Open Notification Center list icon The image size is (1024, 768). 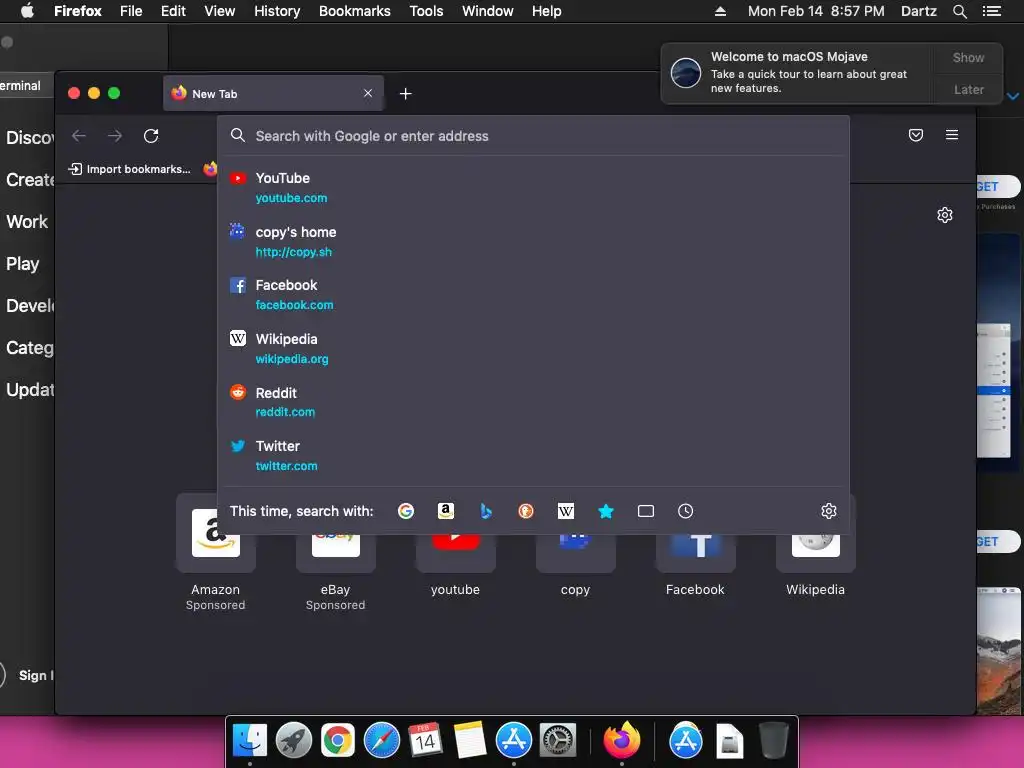pos(992,11)
